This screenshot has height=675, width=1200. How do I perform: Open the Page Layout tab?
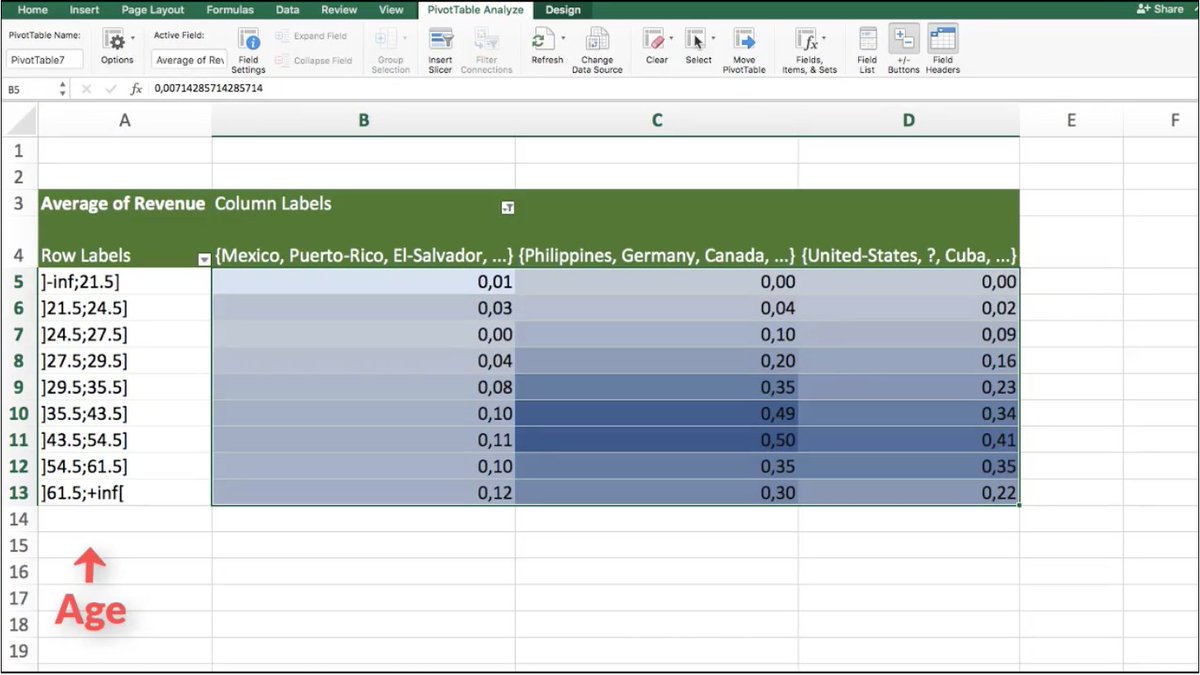click(x=153, y=10)
